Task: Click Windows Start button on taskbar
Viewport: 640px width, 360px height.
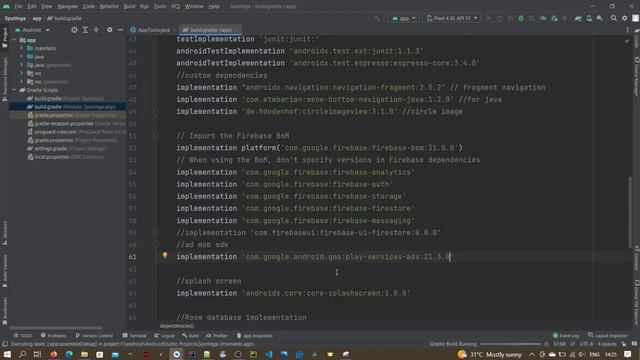Action: (7, 354)
